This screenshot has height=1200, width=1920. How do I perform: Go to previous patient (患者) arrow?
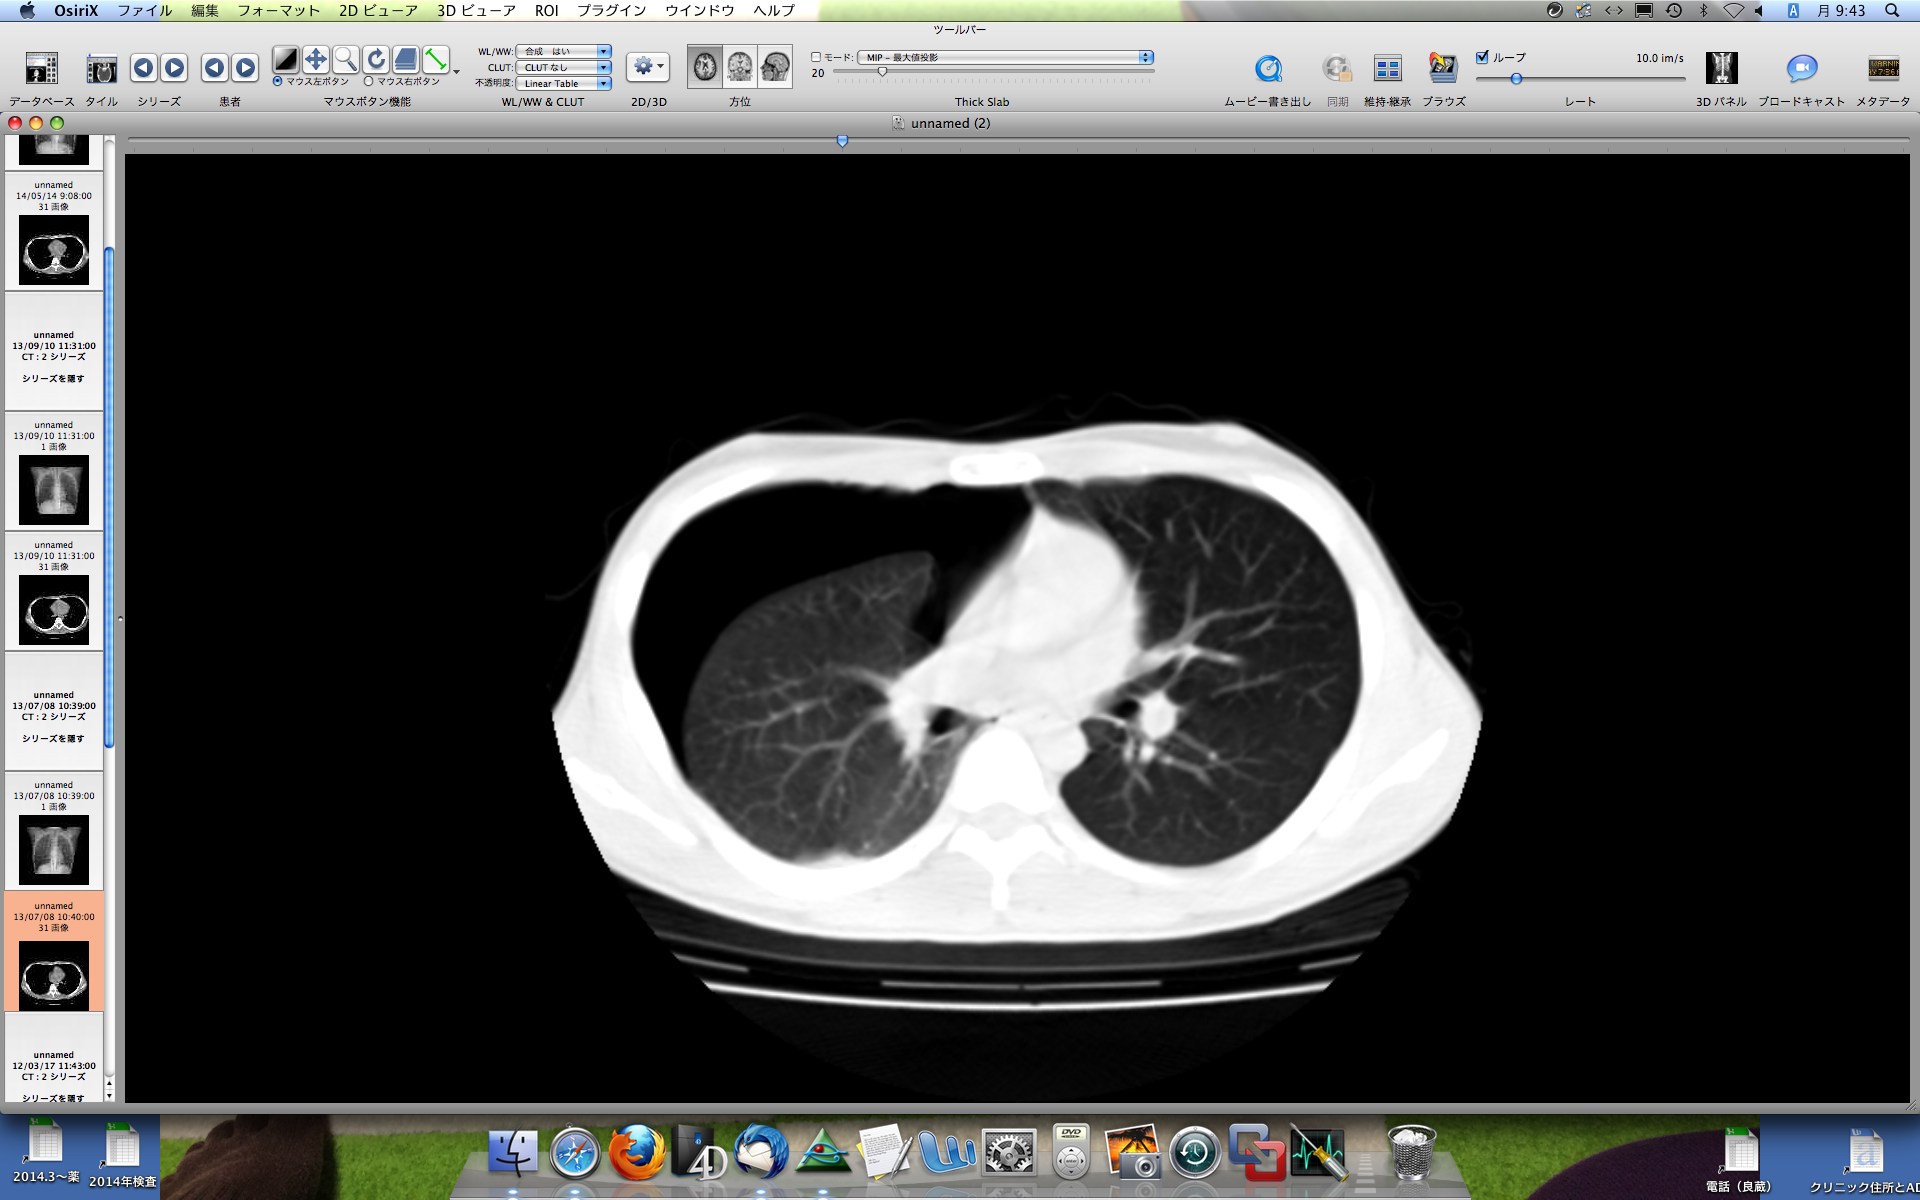pyautogui.click(x=214, y=68)
